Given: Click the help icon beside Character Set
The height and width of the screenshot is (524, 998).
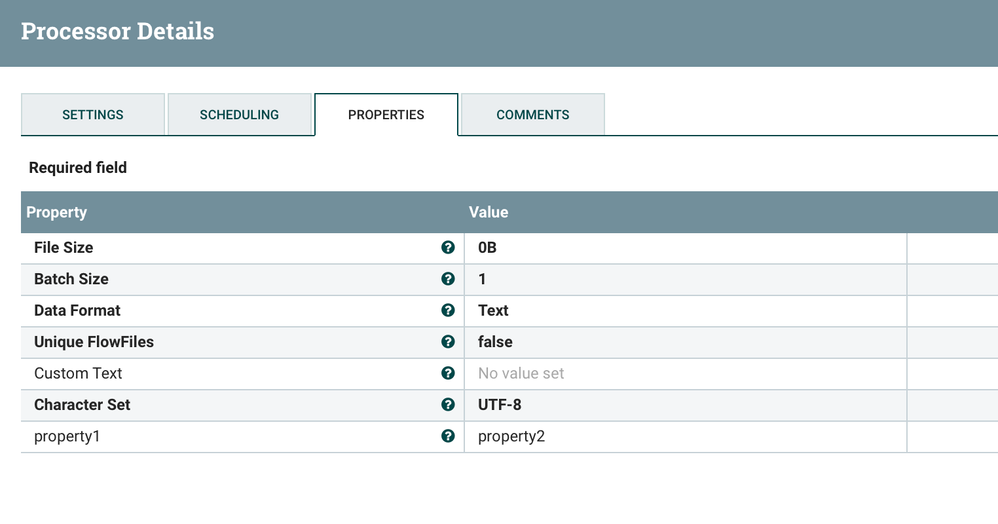Looking at the screenshot, I should 448,405.
